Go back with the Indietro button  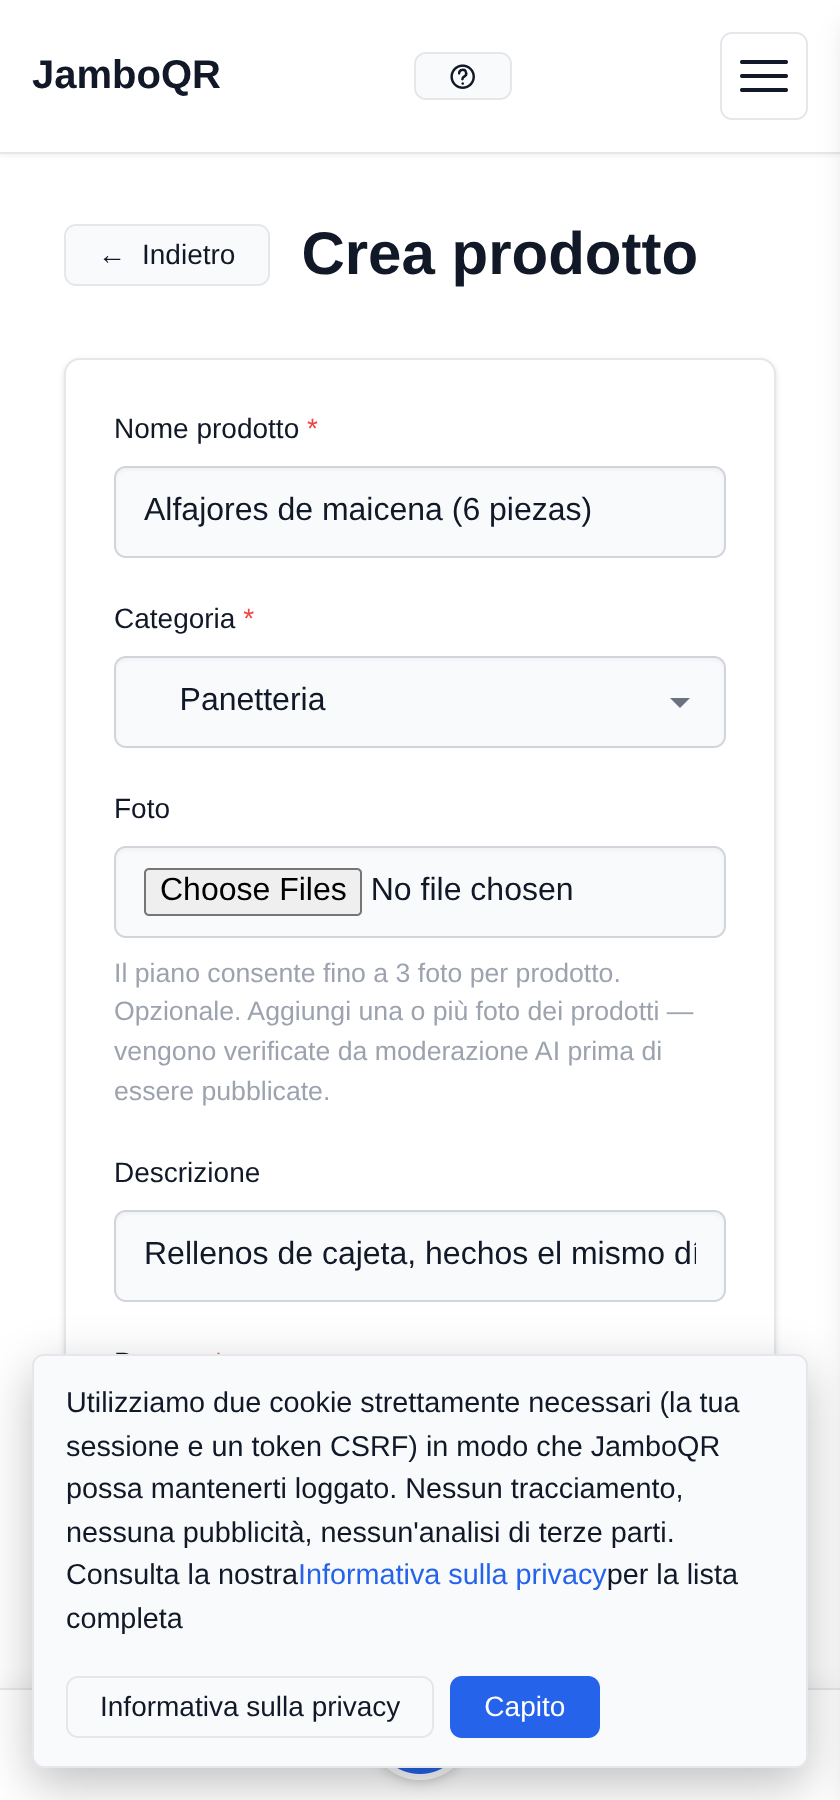coord(167,255)
